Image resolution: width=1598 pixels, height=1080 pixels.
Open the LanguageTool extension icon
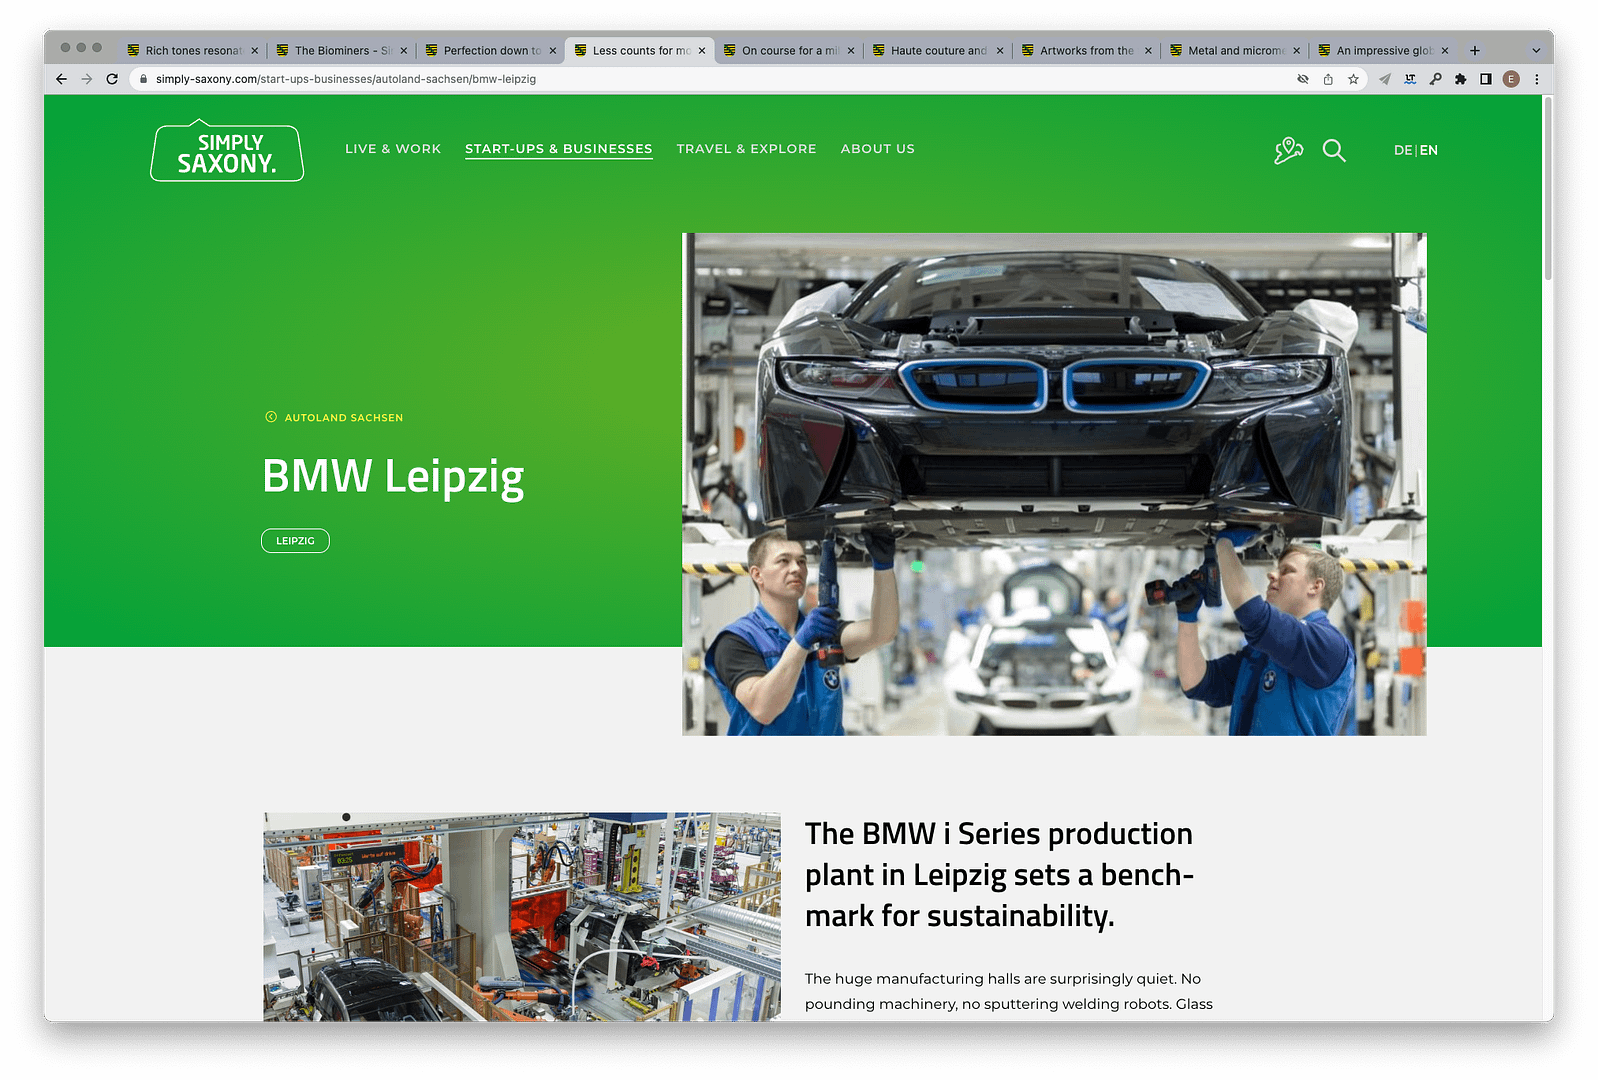pos(1410,79)
